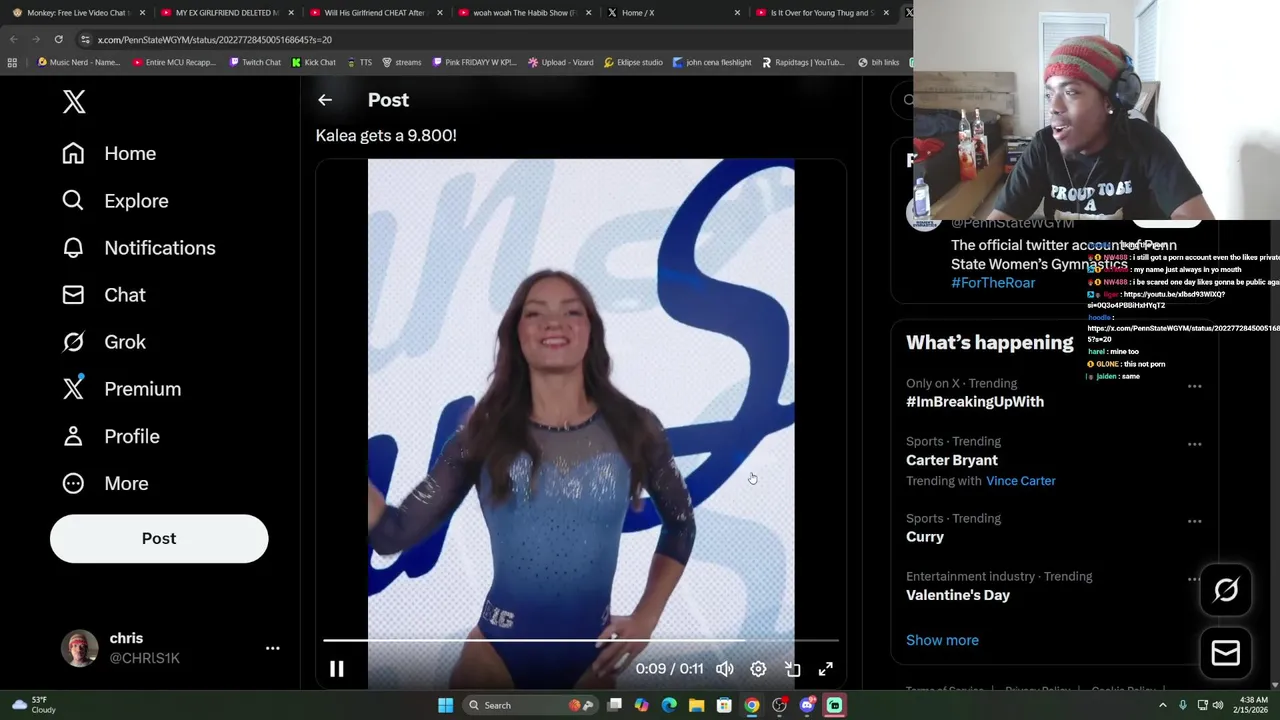1280x720 pixels.
Task: Open options dots for #ImBreakingUpWith trend
Action: [x=1194, y=386]
